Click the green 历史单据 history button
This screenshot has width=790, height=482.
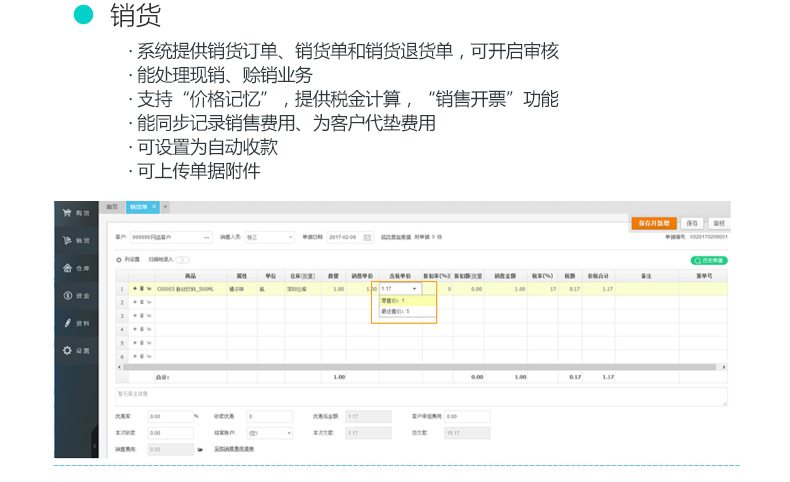[x=709, y=260]
